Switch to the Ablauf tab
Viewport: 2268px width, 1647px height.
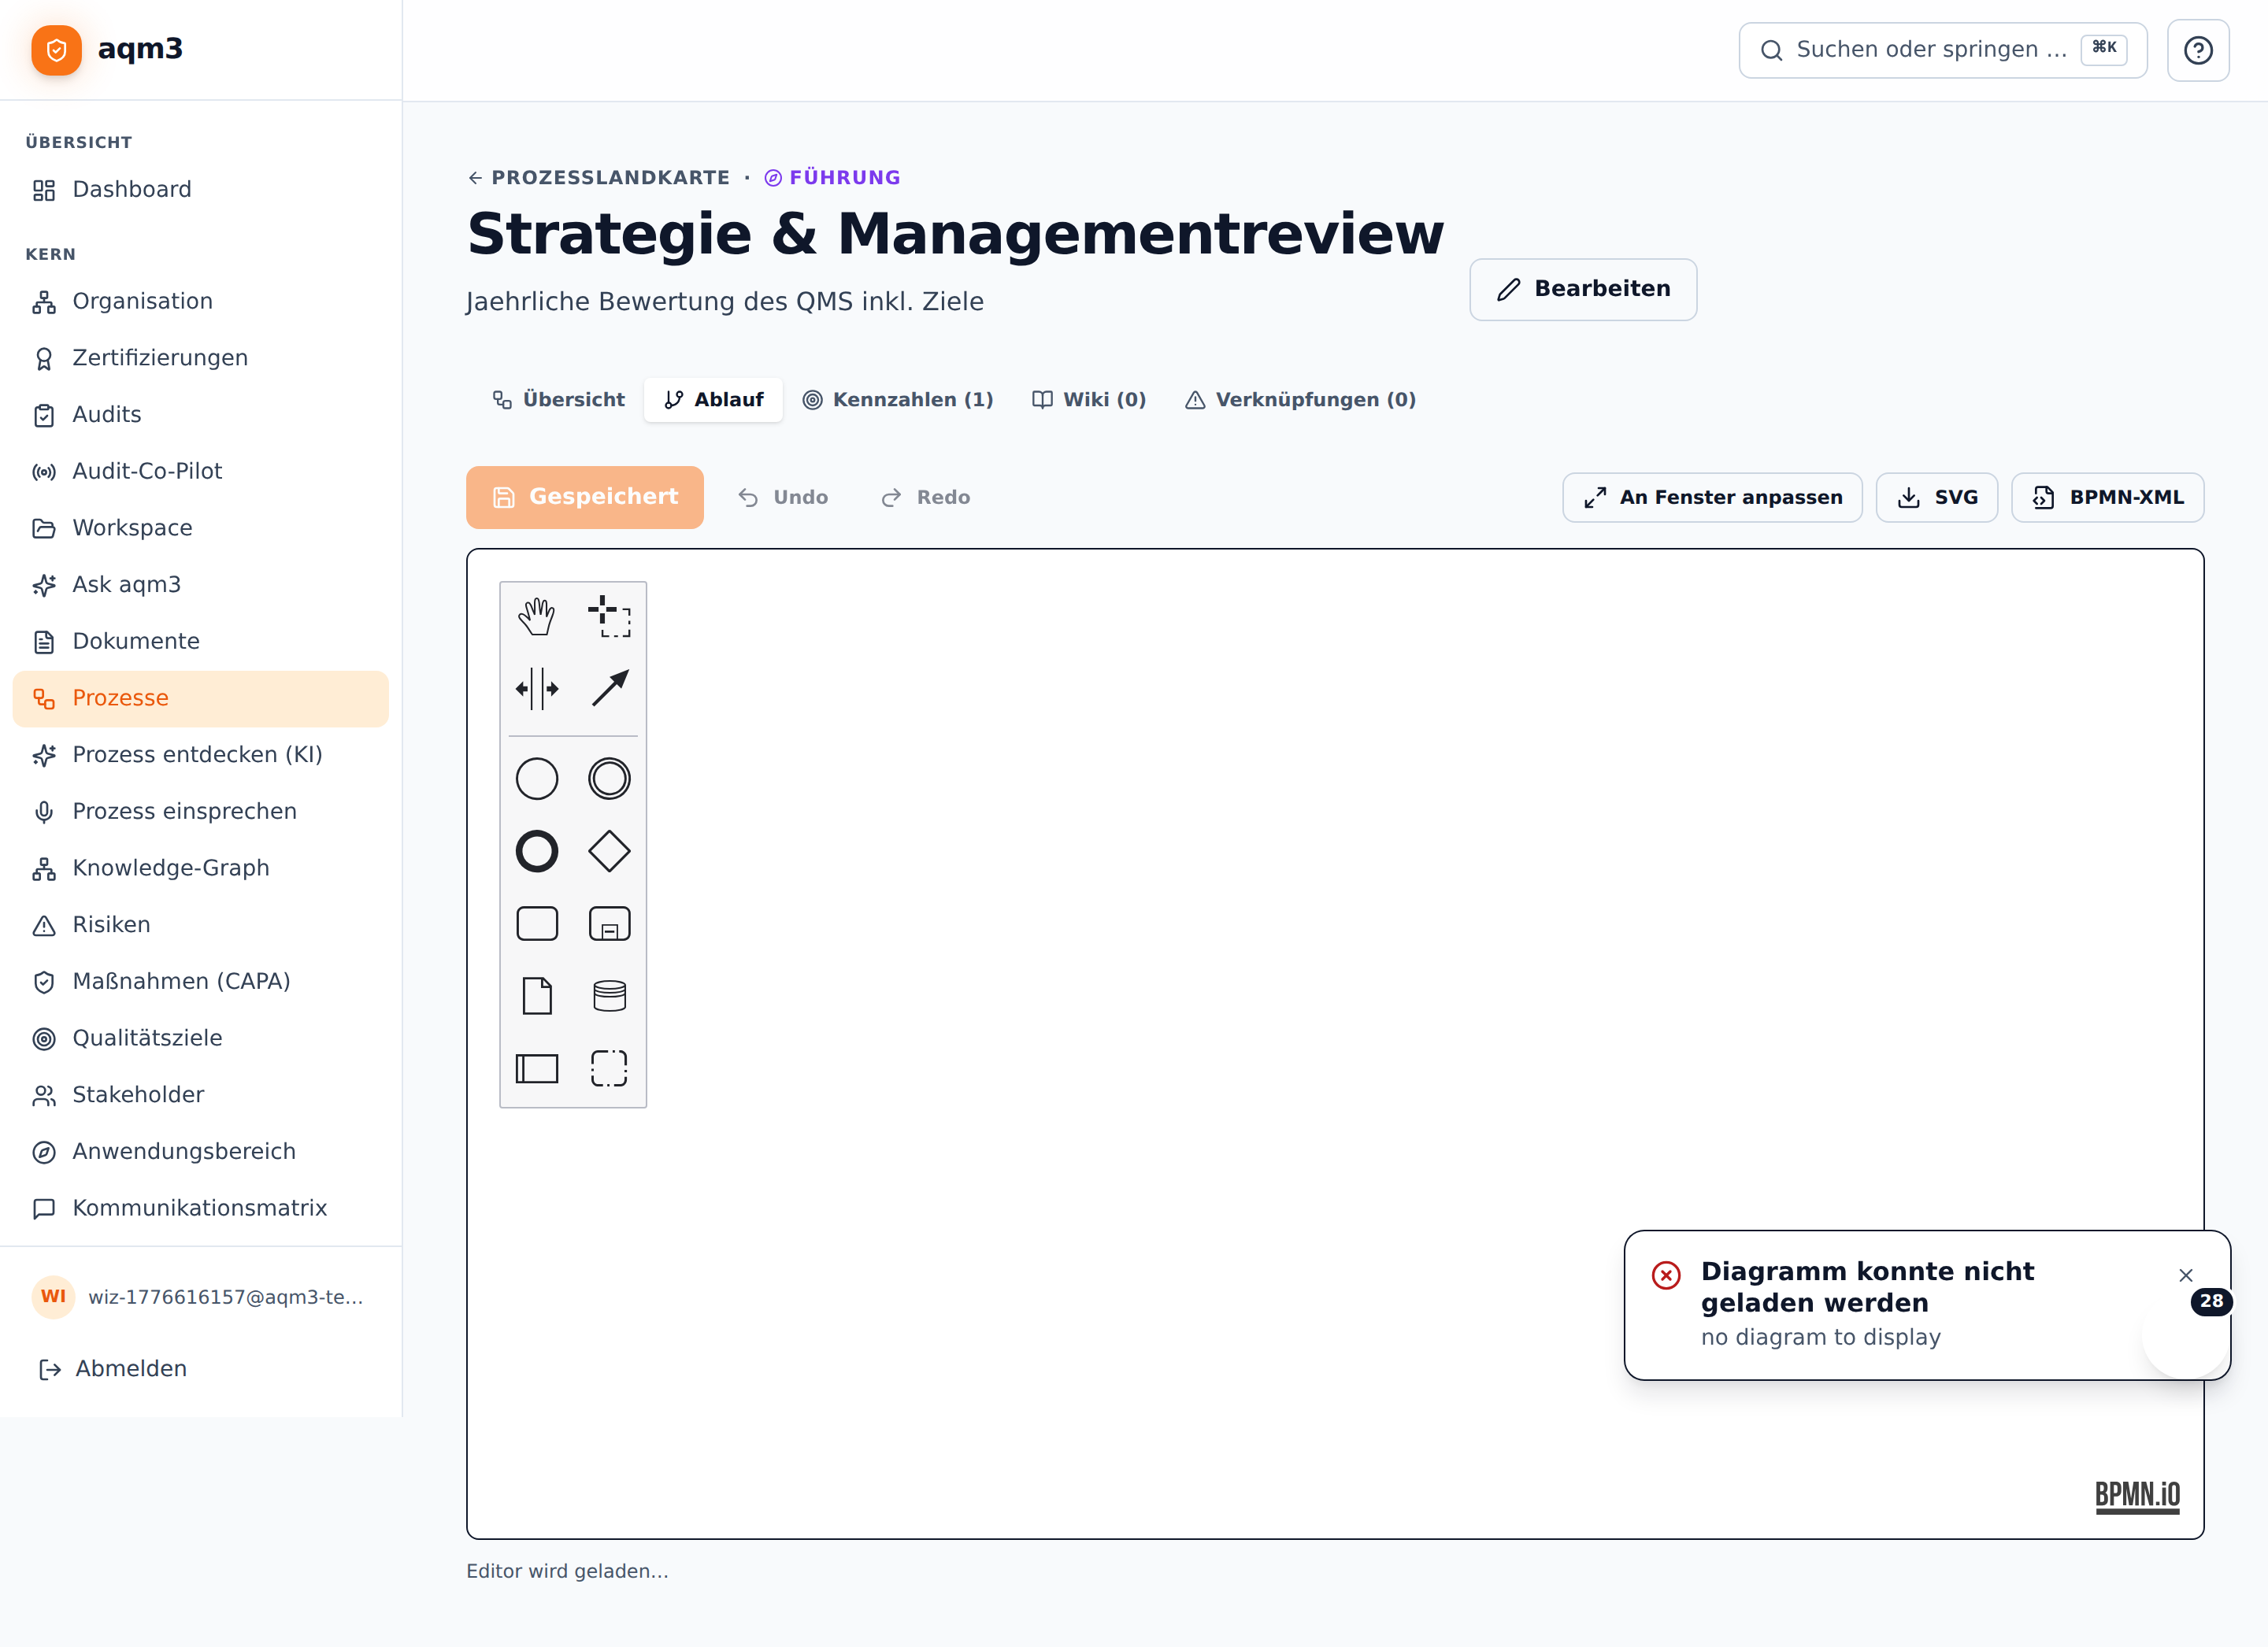[x=713, y=400]
